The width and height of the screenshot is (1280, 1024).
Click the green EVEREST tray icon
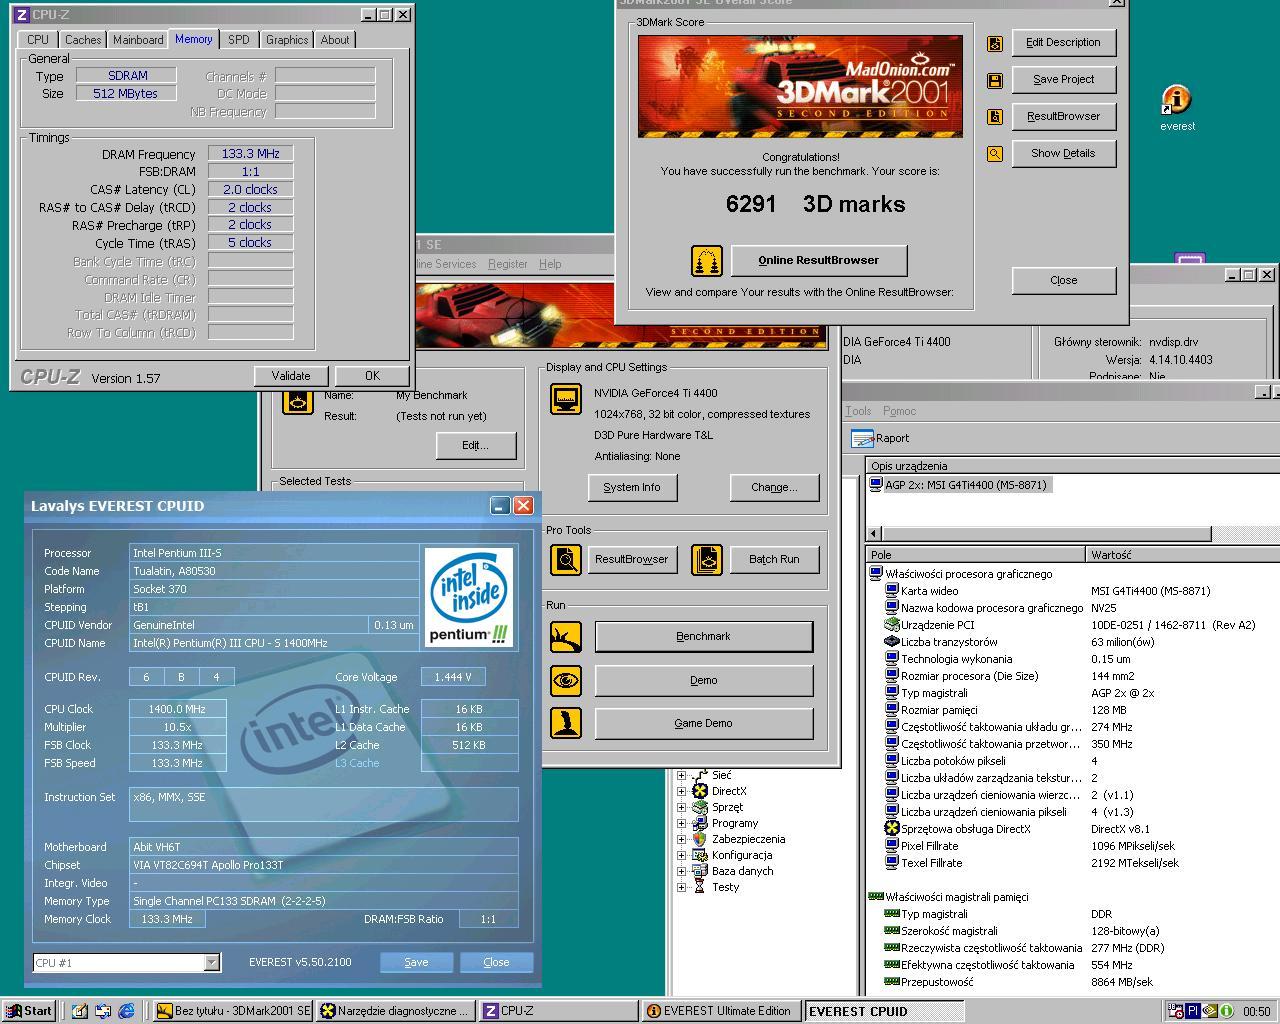tap(1226, 1011)
